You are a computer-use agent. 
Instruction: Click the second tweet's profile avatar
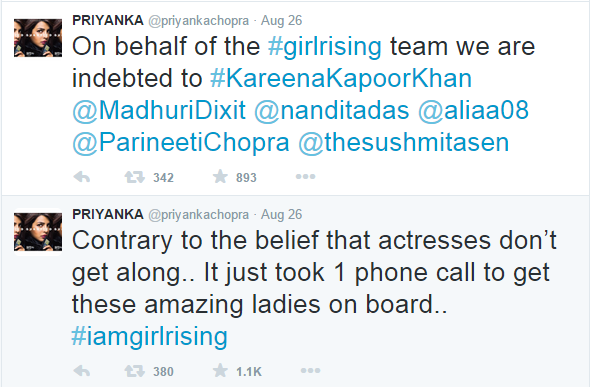point(38,232)
